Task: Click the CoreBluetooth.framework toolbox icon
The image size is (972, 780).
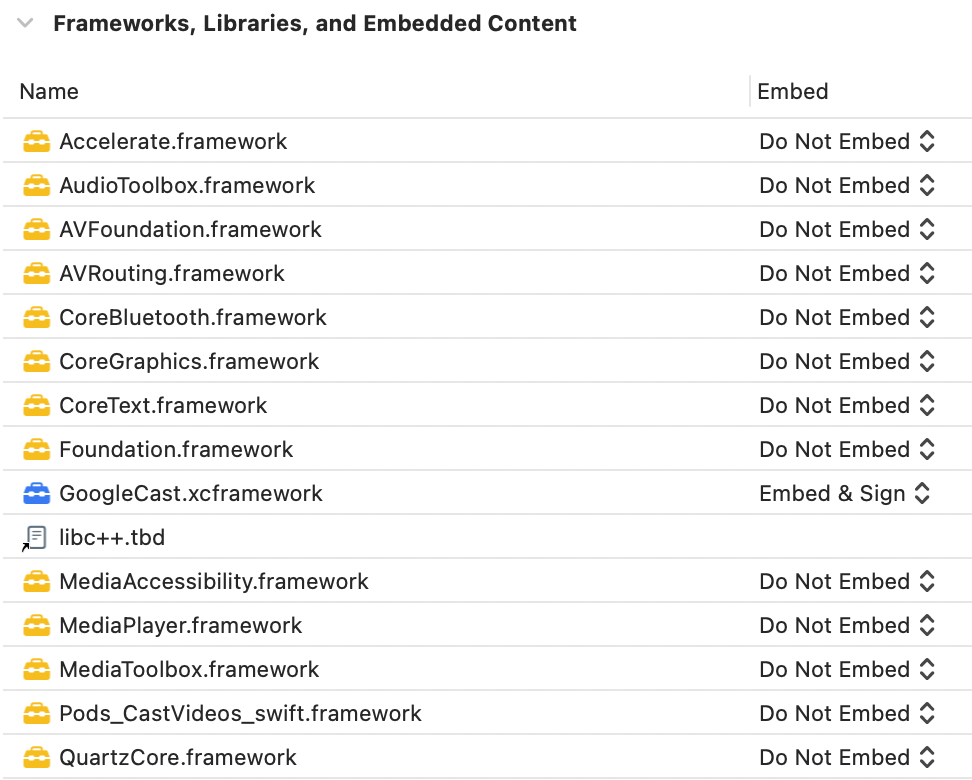Action: click(x=36, y=318)
